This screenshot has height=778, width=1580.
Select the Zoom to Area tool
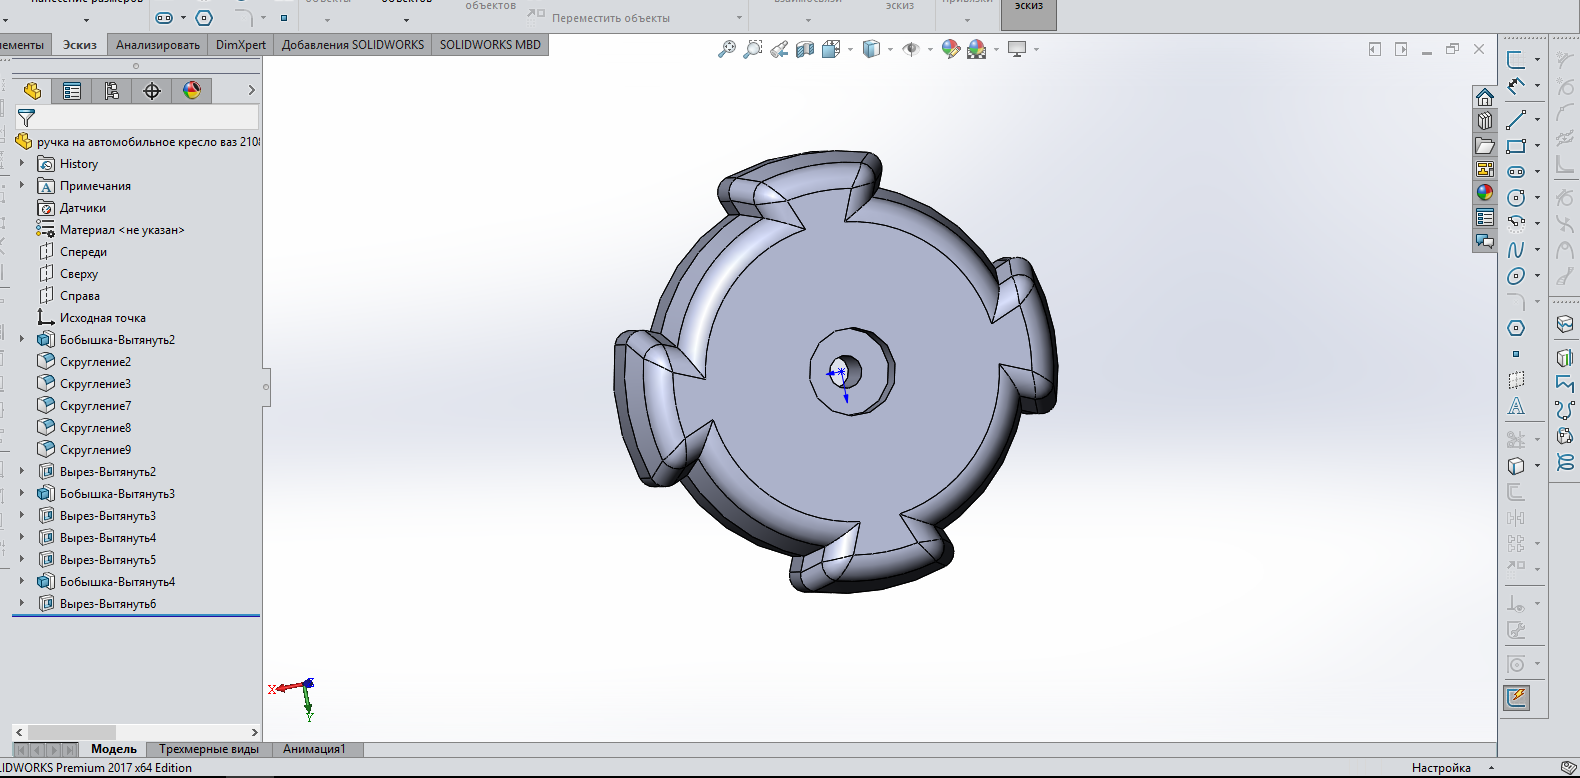[x=753, y=49]
